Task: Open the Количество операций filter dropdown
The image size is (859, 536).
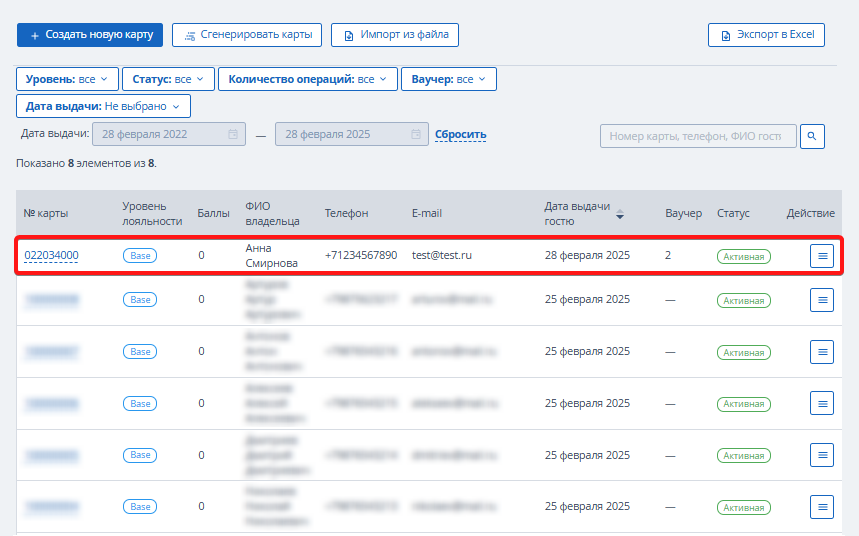Action: (308, 79)
